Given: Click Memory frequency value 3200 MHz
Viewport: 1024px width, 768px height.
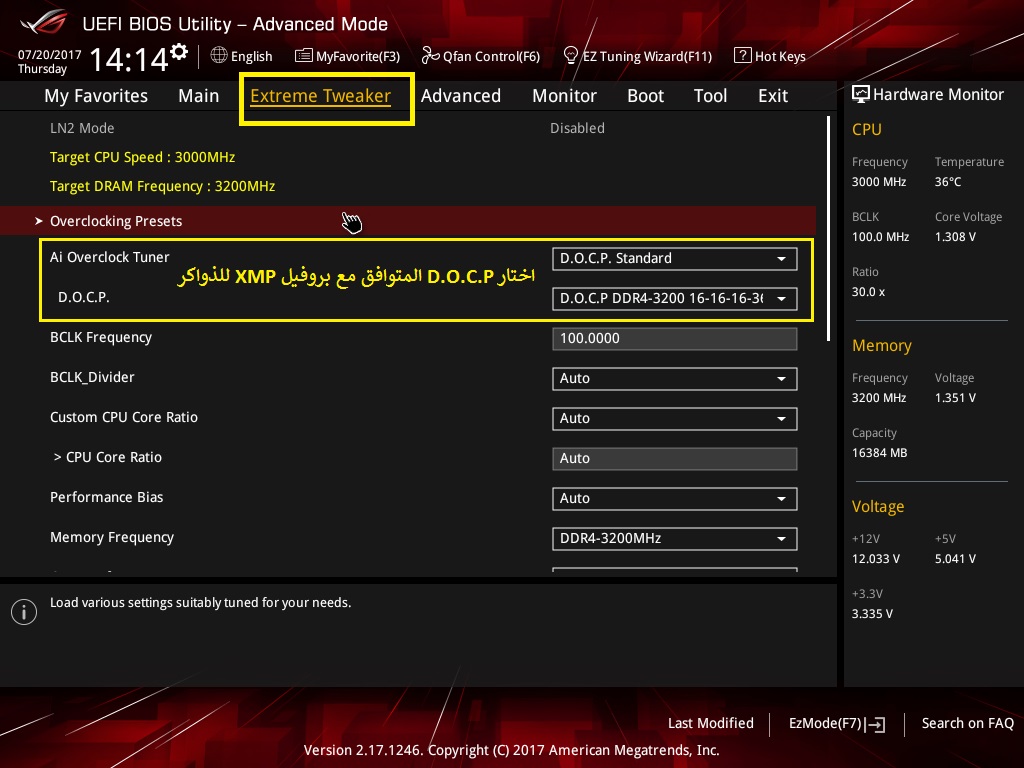Looking at the screenshot, I should (x=879, y=397).
